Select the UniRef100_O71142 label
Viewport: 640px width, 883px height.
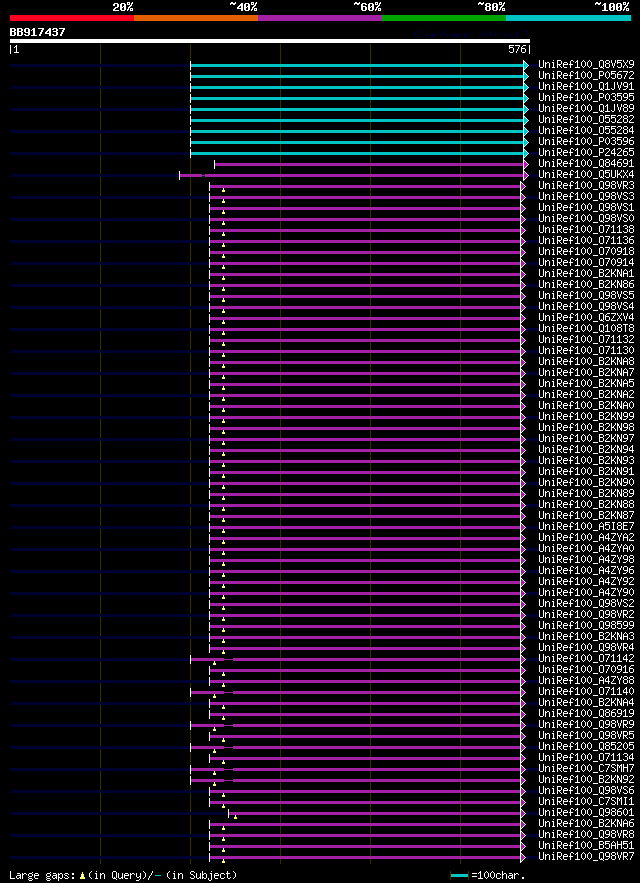pyautogui.click(x=586, y=659)
